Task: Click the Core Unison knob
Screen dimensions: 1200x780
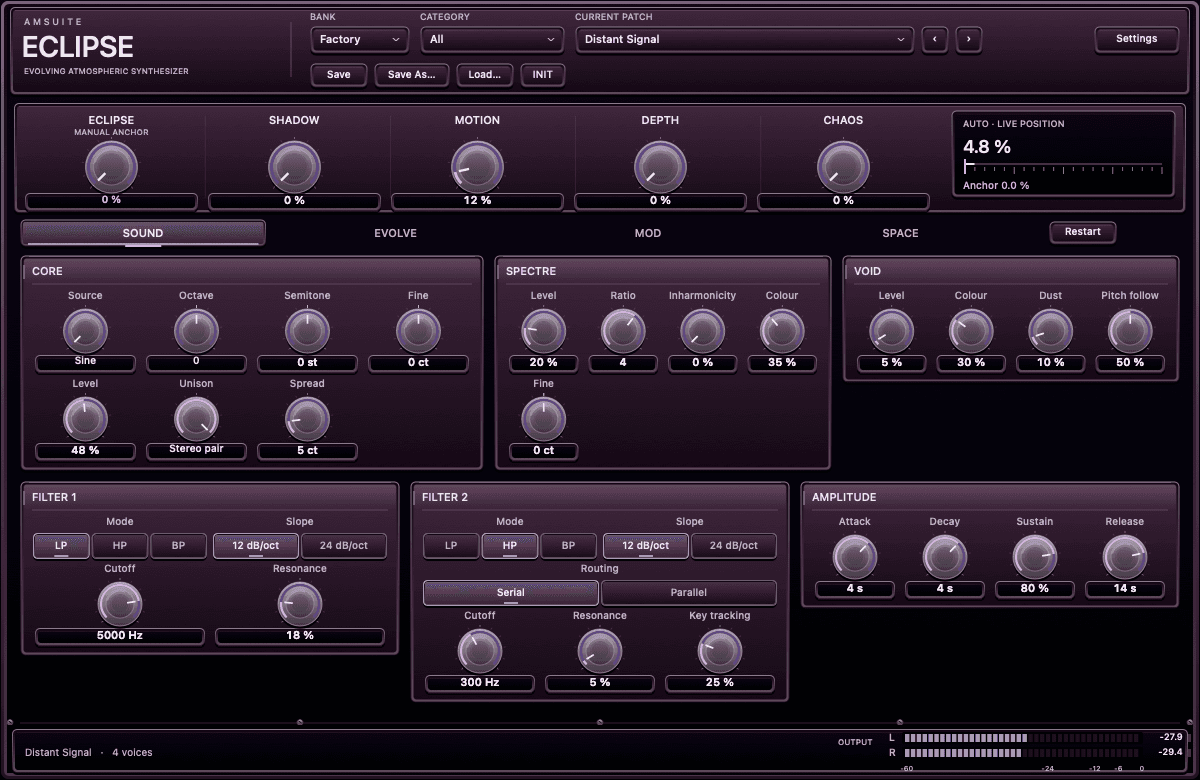Action: pyautogui.click(x=196, y=418)
